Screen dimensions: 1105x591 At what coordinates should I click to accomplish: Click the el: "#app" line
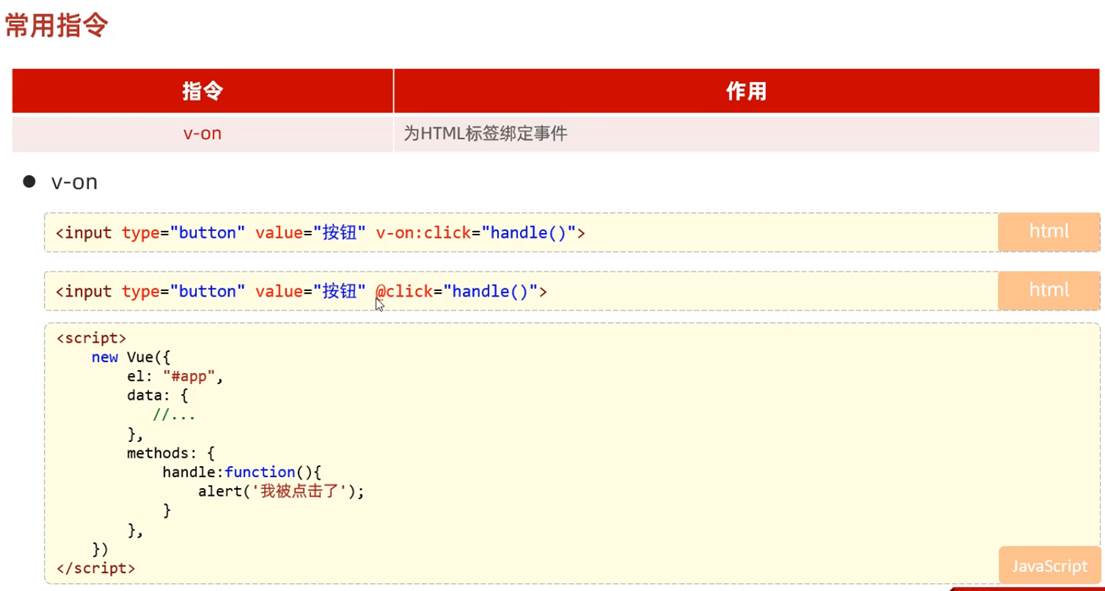pyautogui.click(x=175, y=376)
